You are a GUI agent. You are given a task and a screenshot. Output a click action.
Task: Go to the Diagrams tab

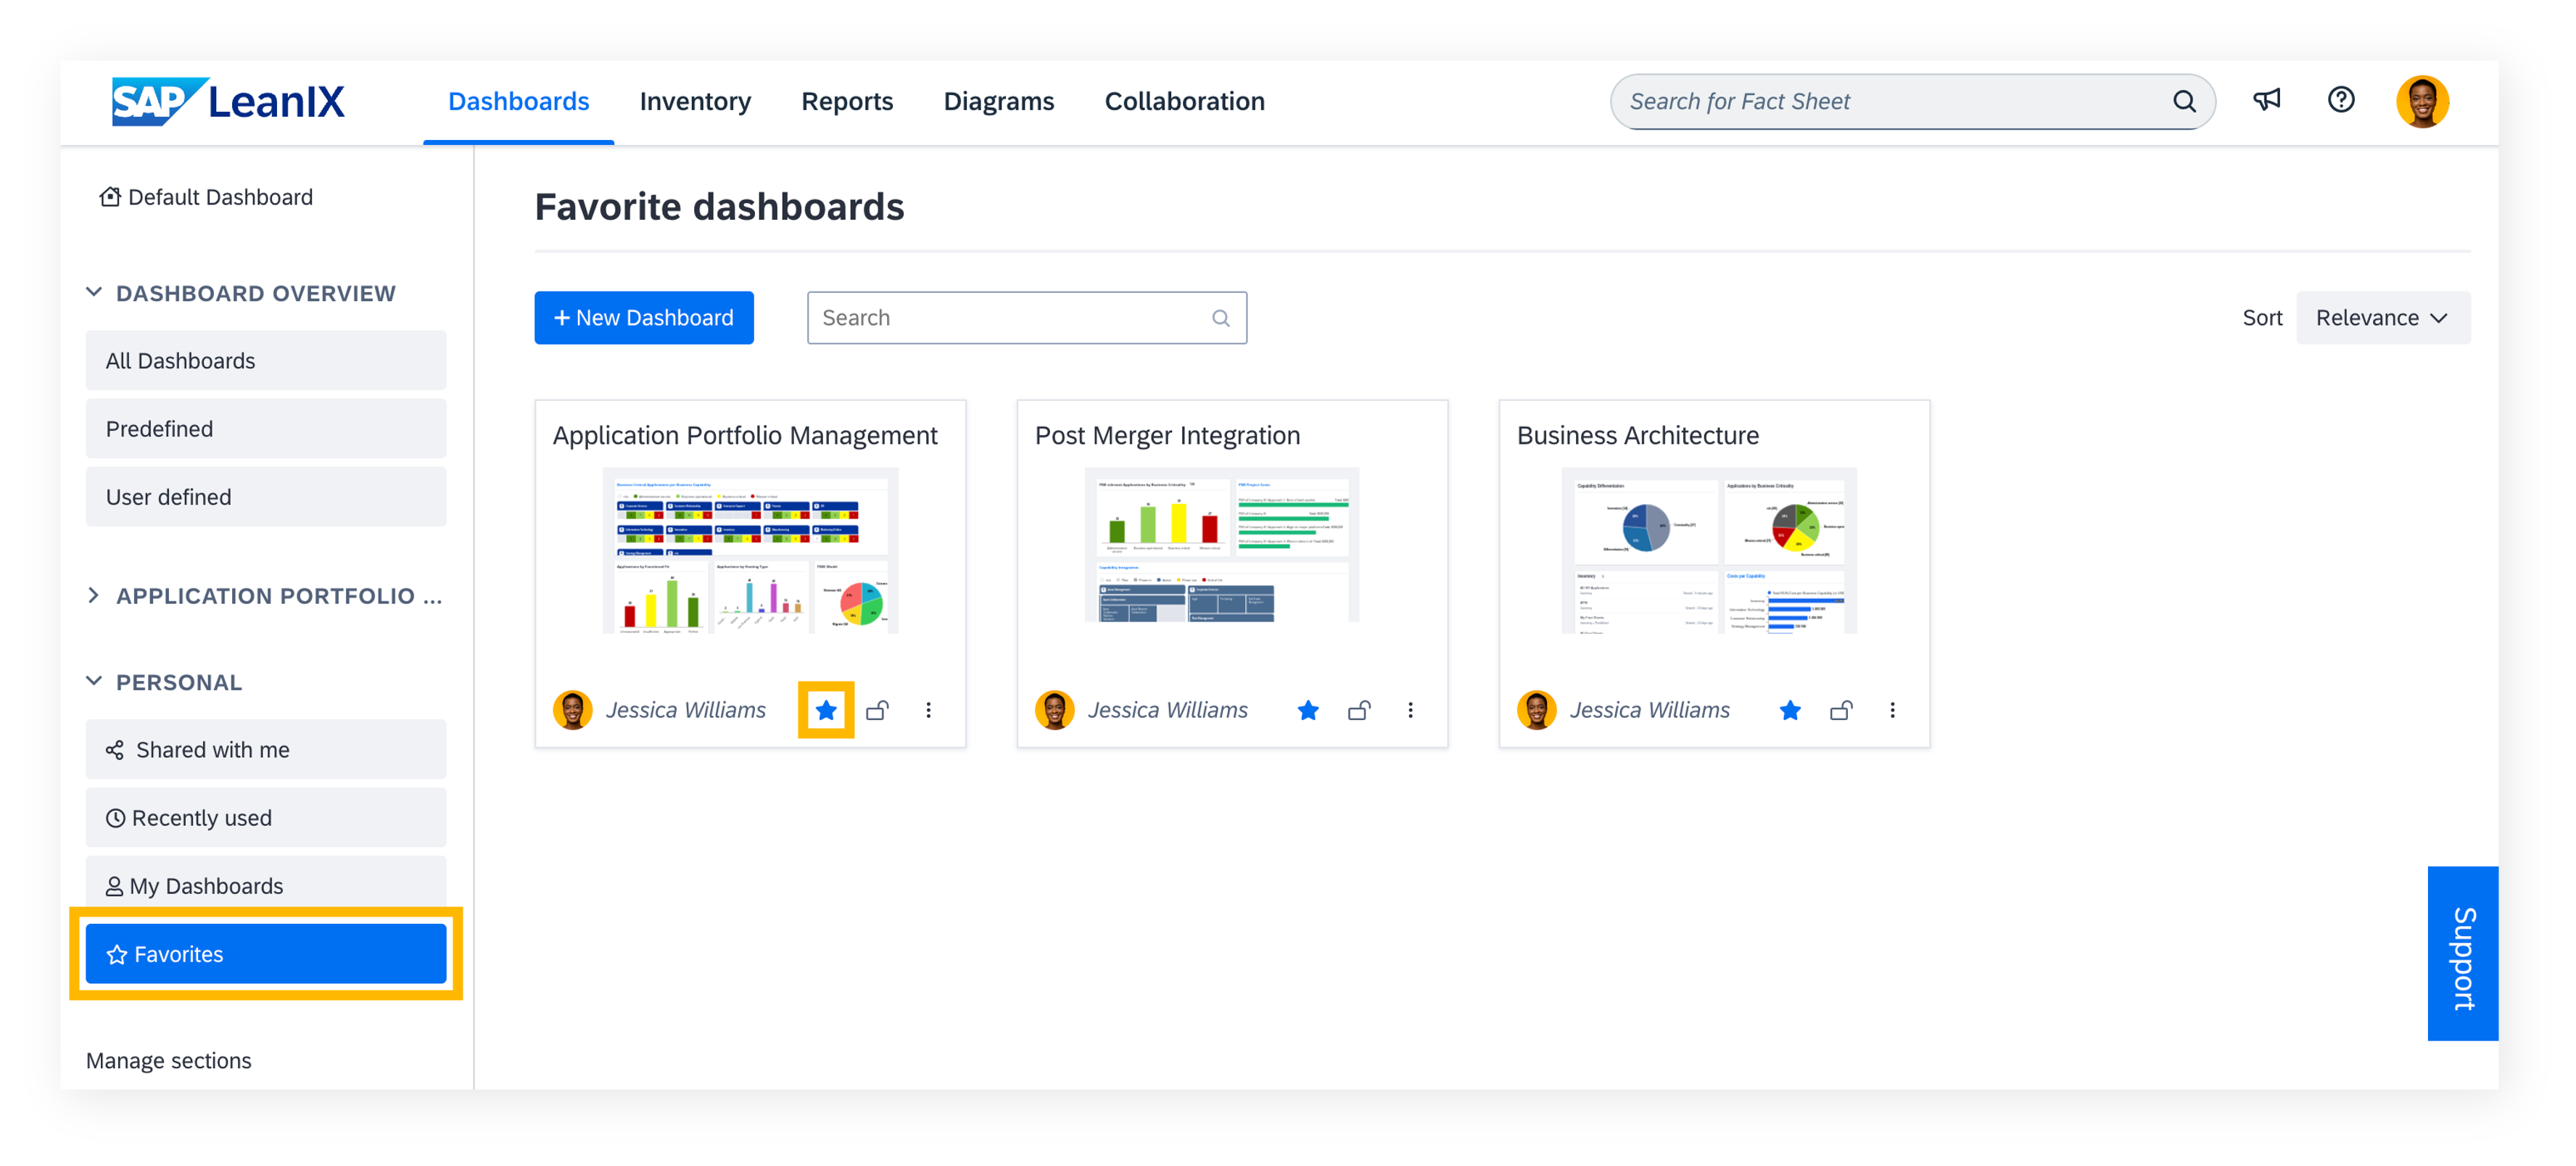[999, 101]
